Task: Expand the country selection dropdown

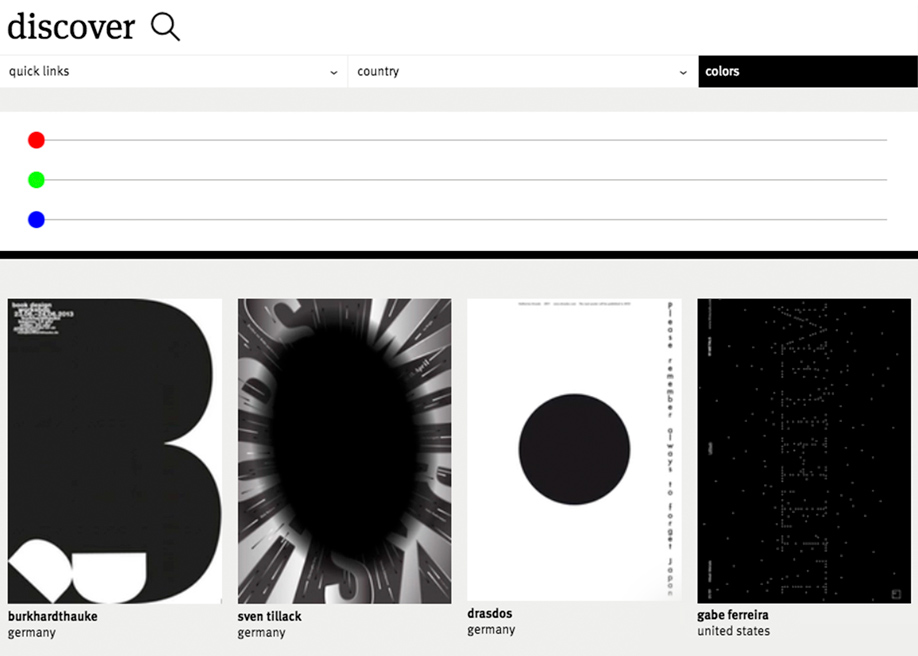Action: tap(681, 71)
